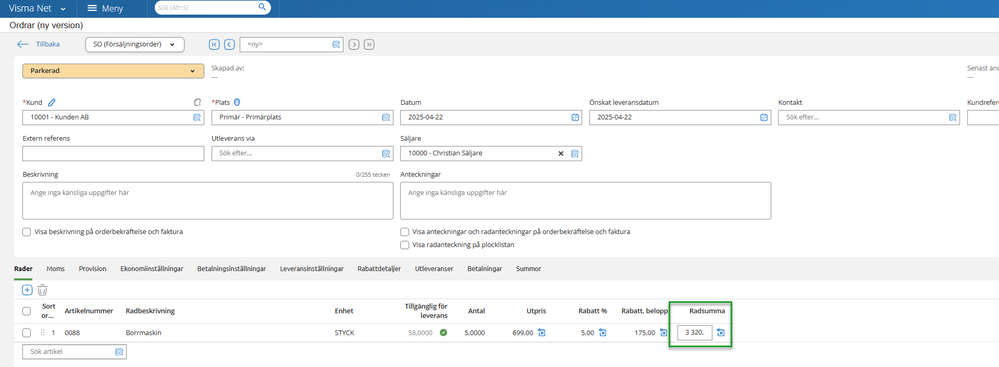Screen dimensions: 999x367
Task: Open the Rabattdetaljer tab
Action: tap(379, 269)
